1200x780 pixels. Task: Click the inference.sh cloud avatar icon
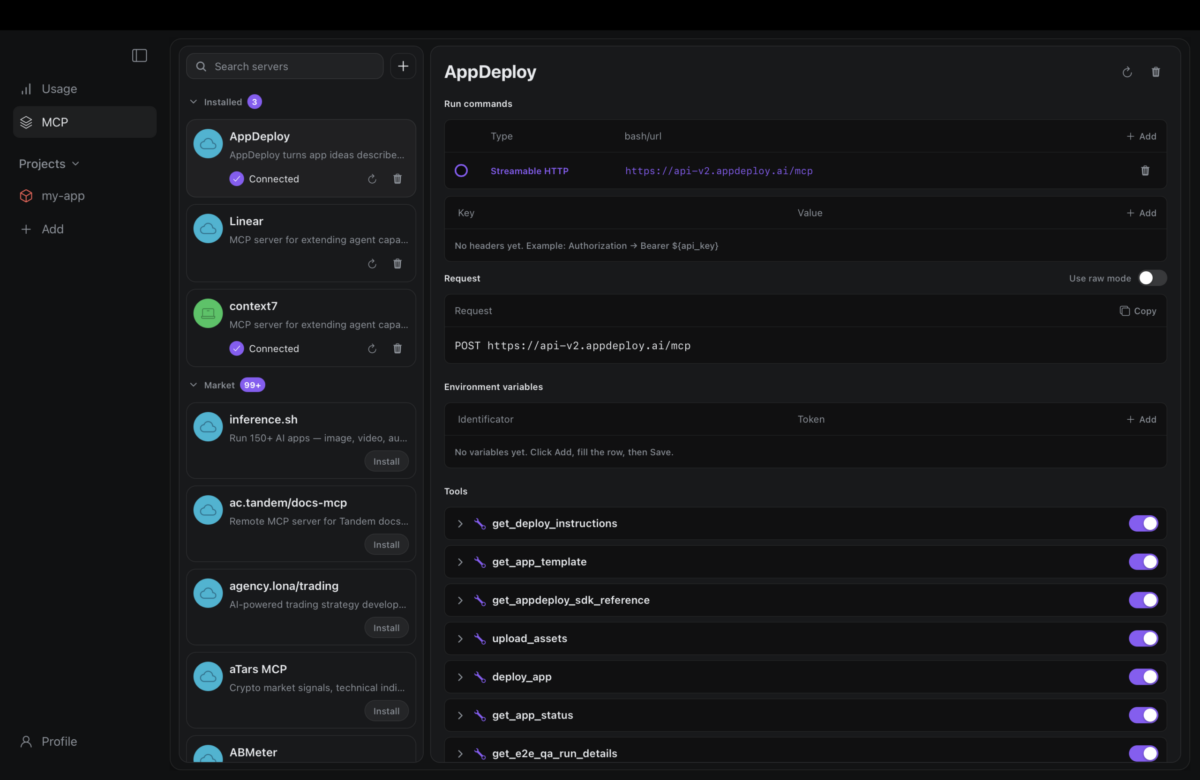[208, 427]
